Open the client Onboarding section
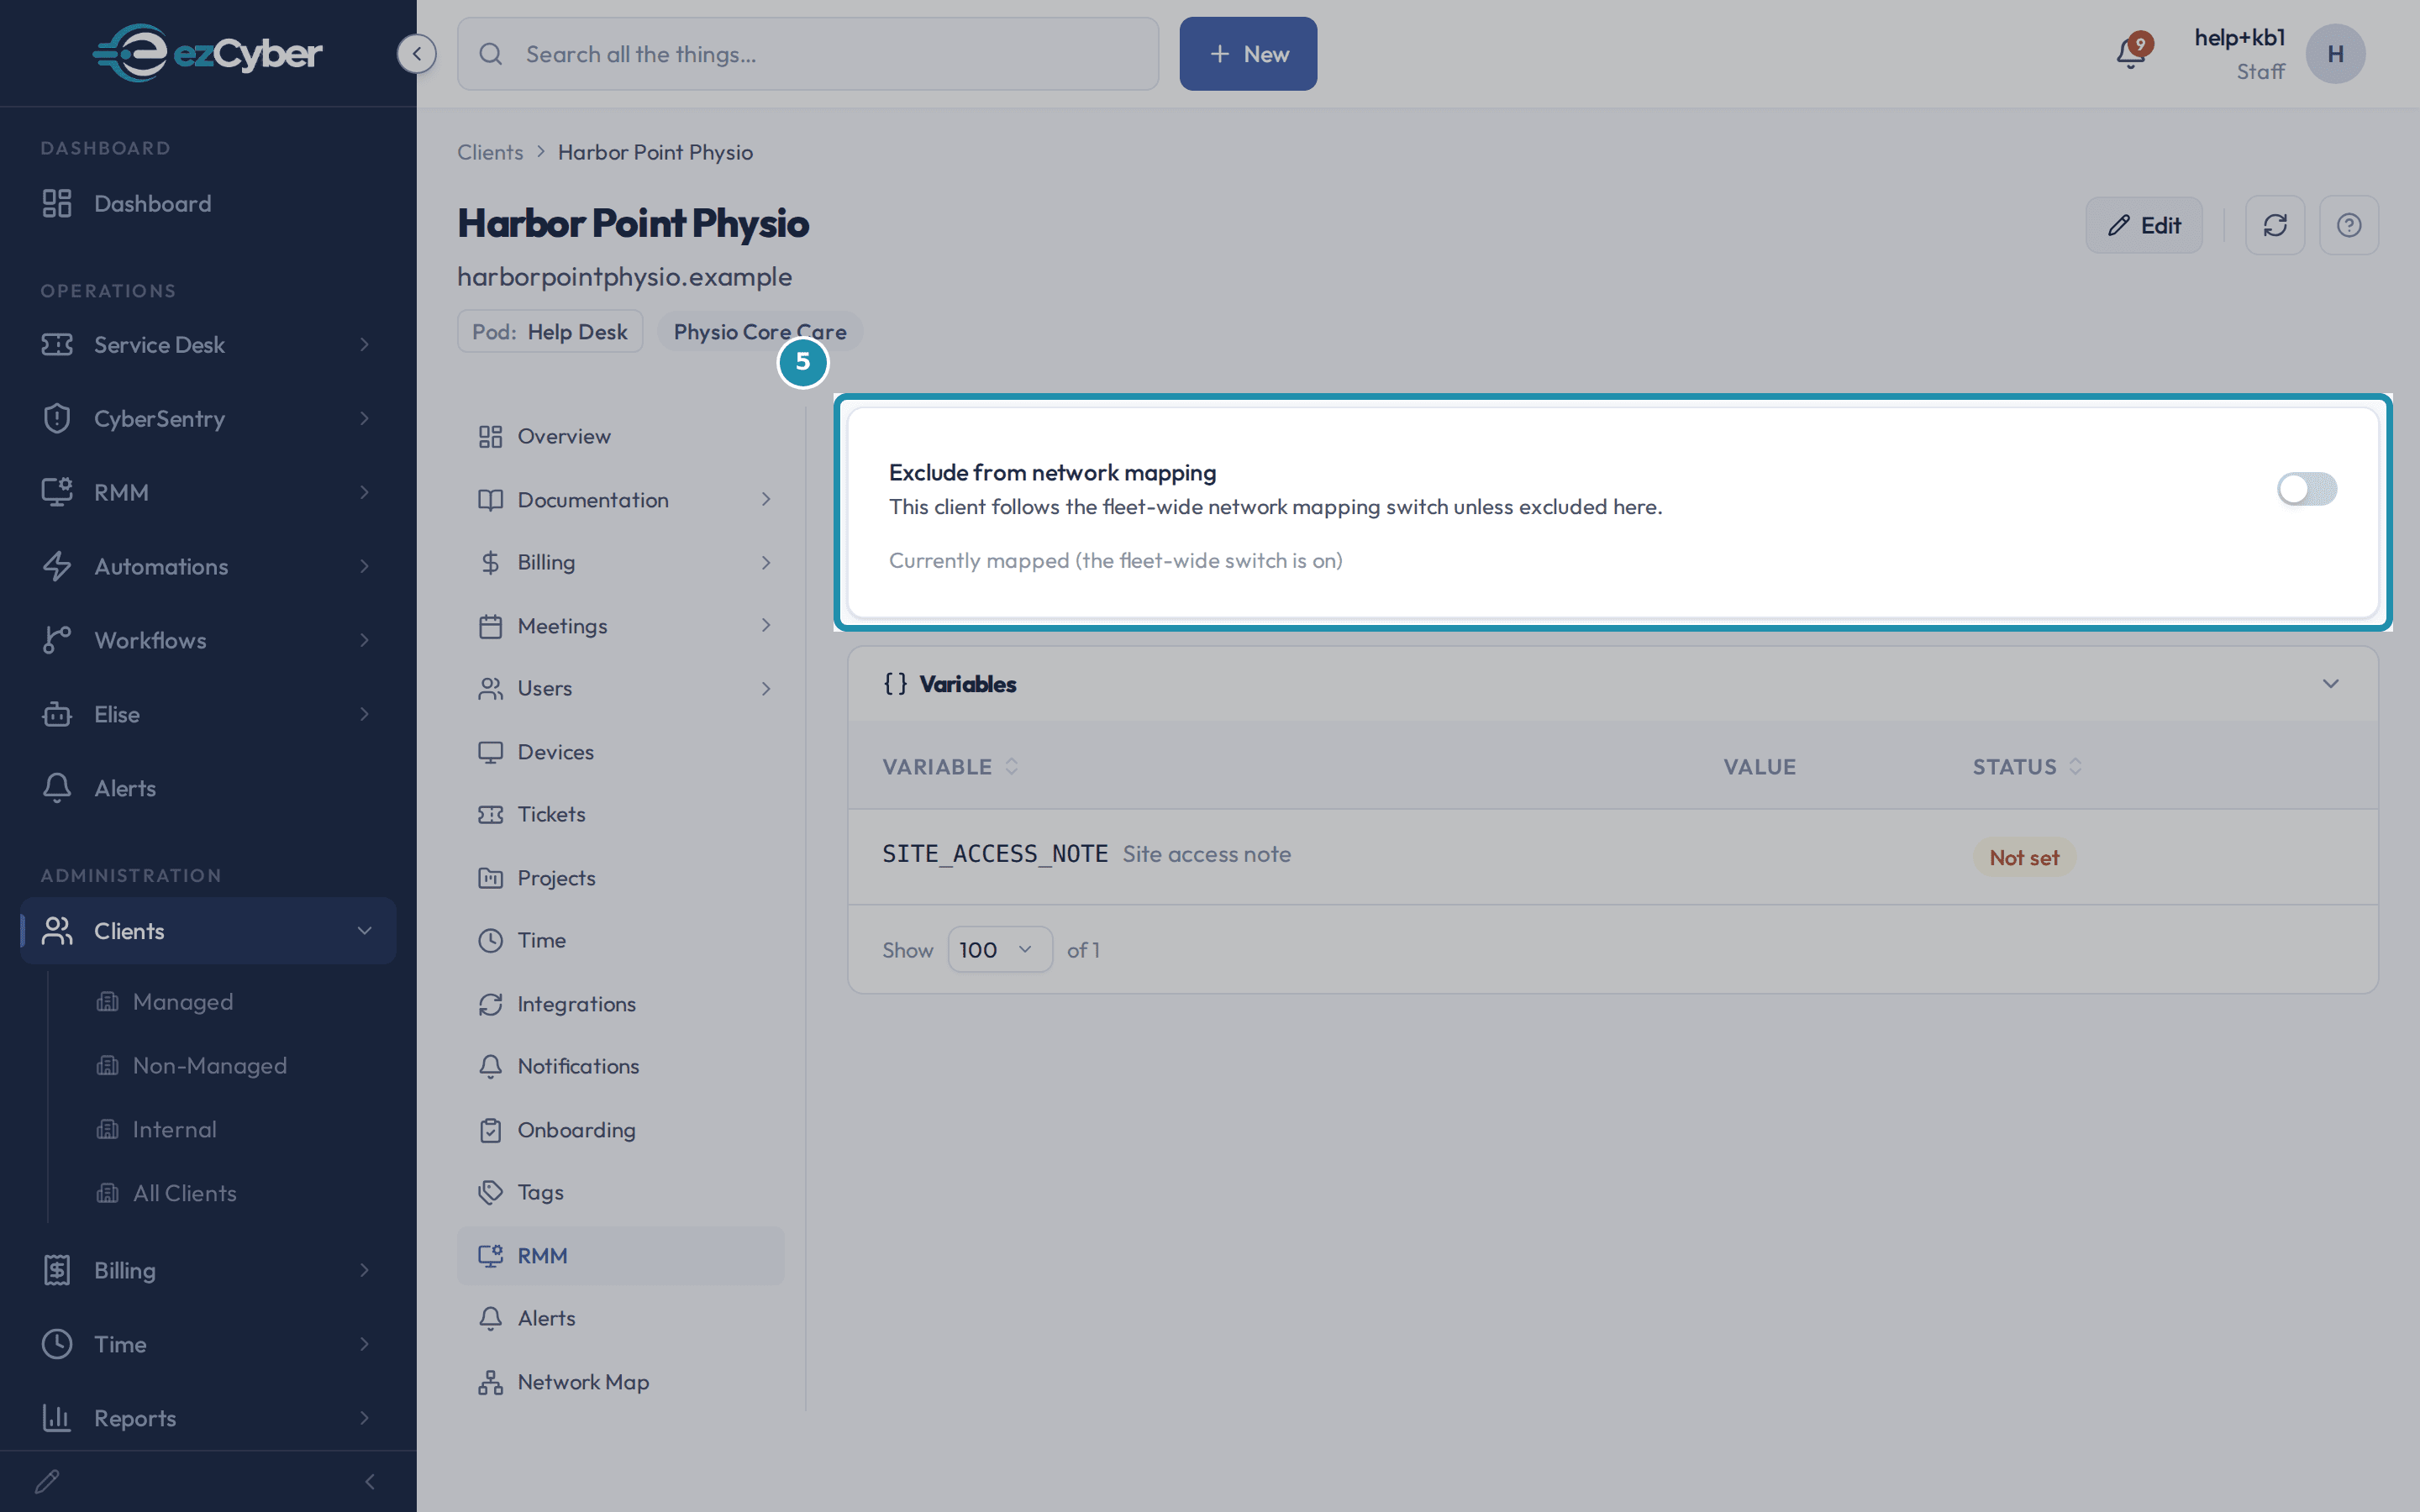The width and height of the screenshot is (2420, 1512). pyautogui.click(x=620, y=1130)
